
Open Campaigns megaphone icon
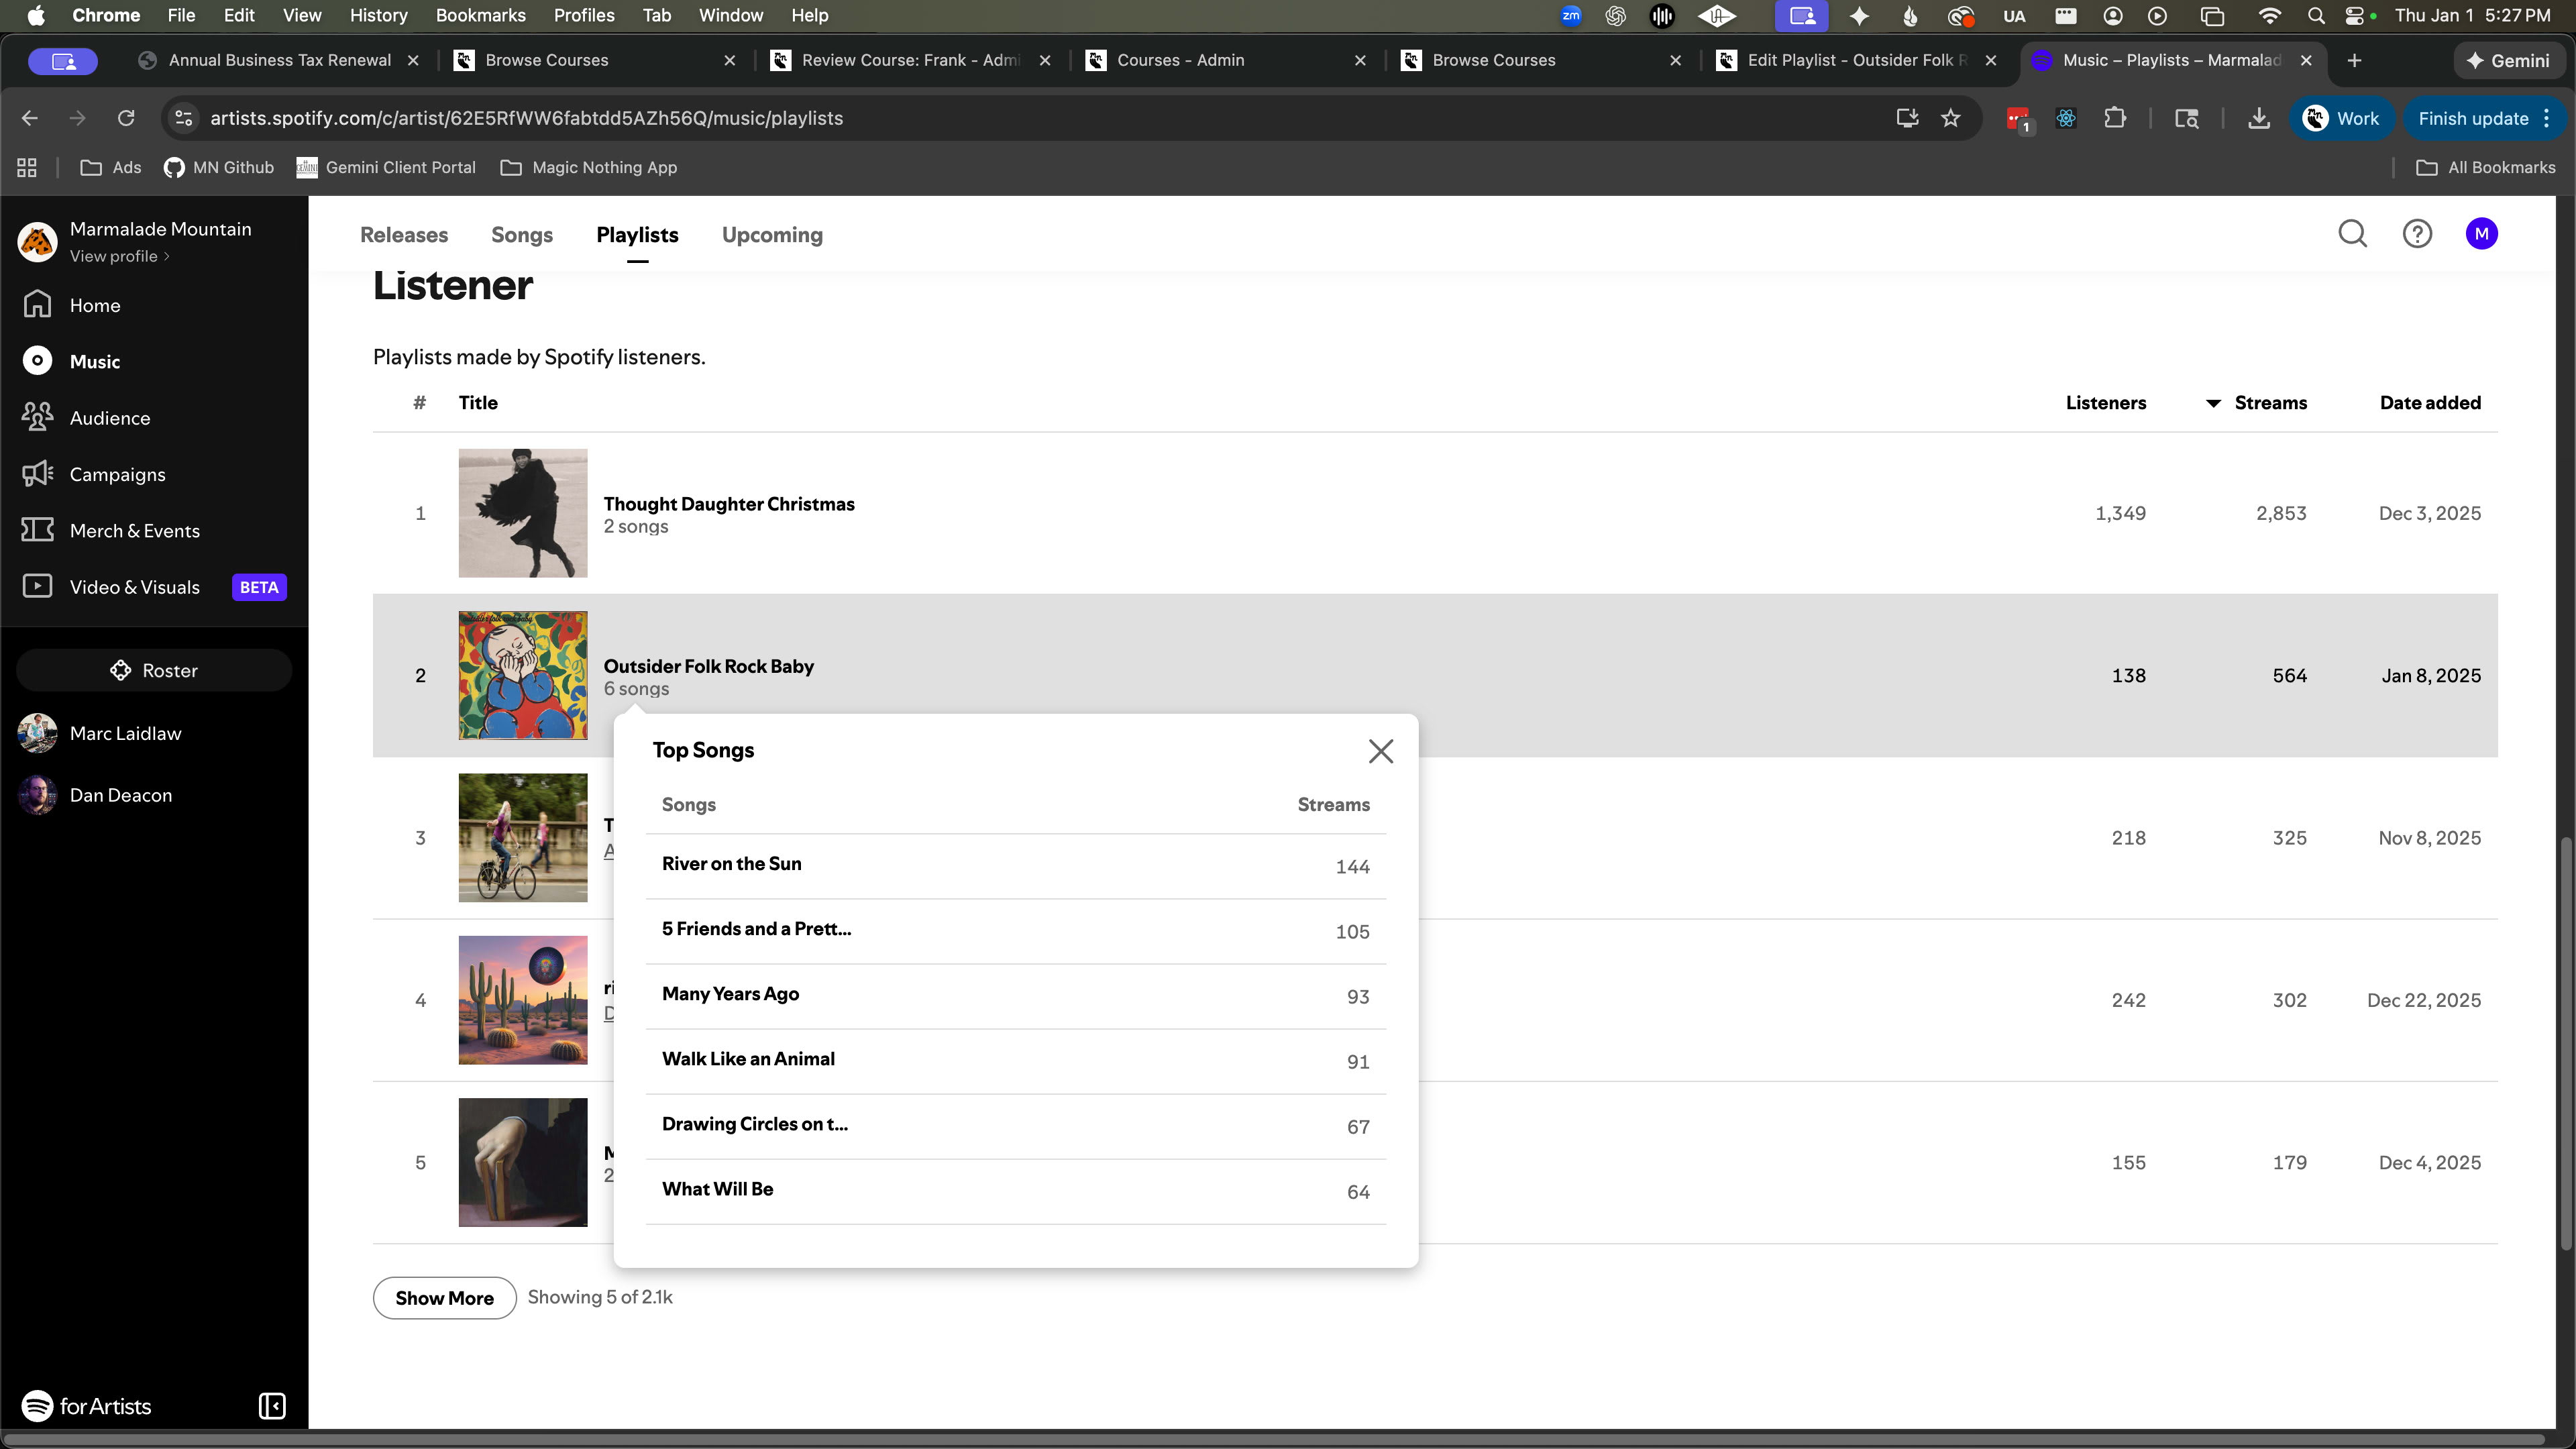37,474
